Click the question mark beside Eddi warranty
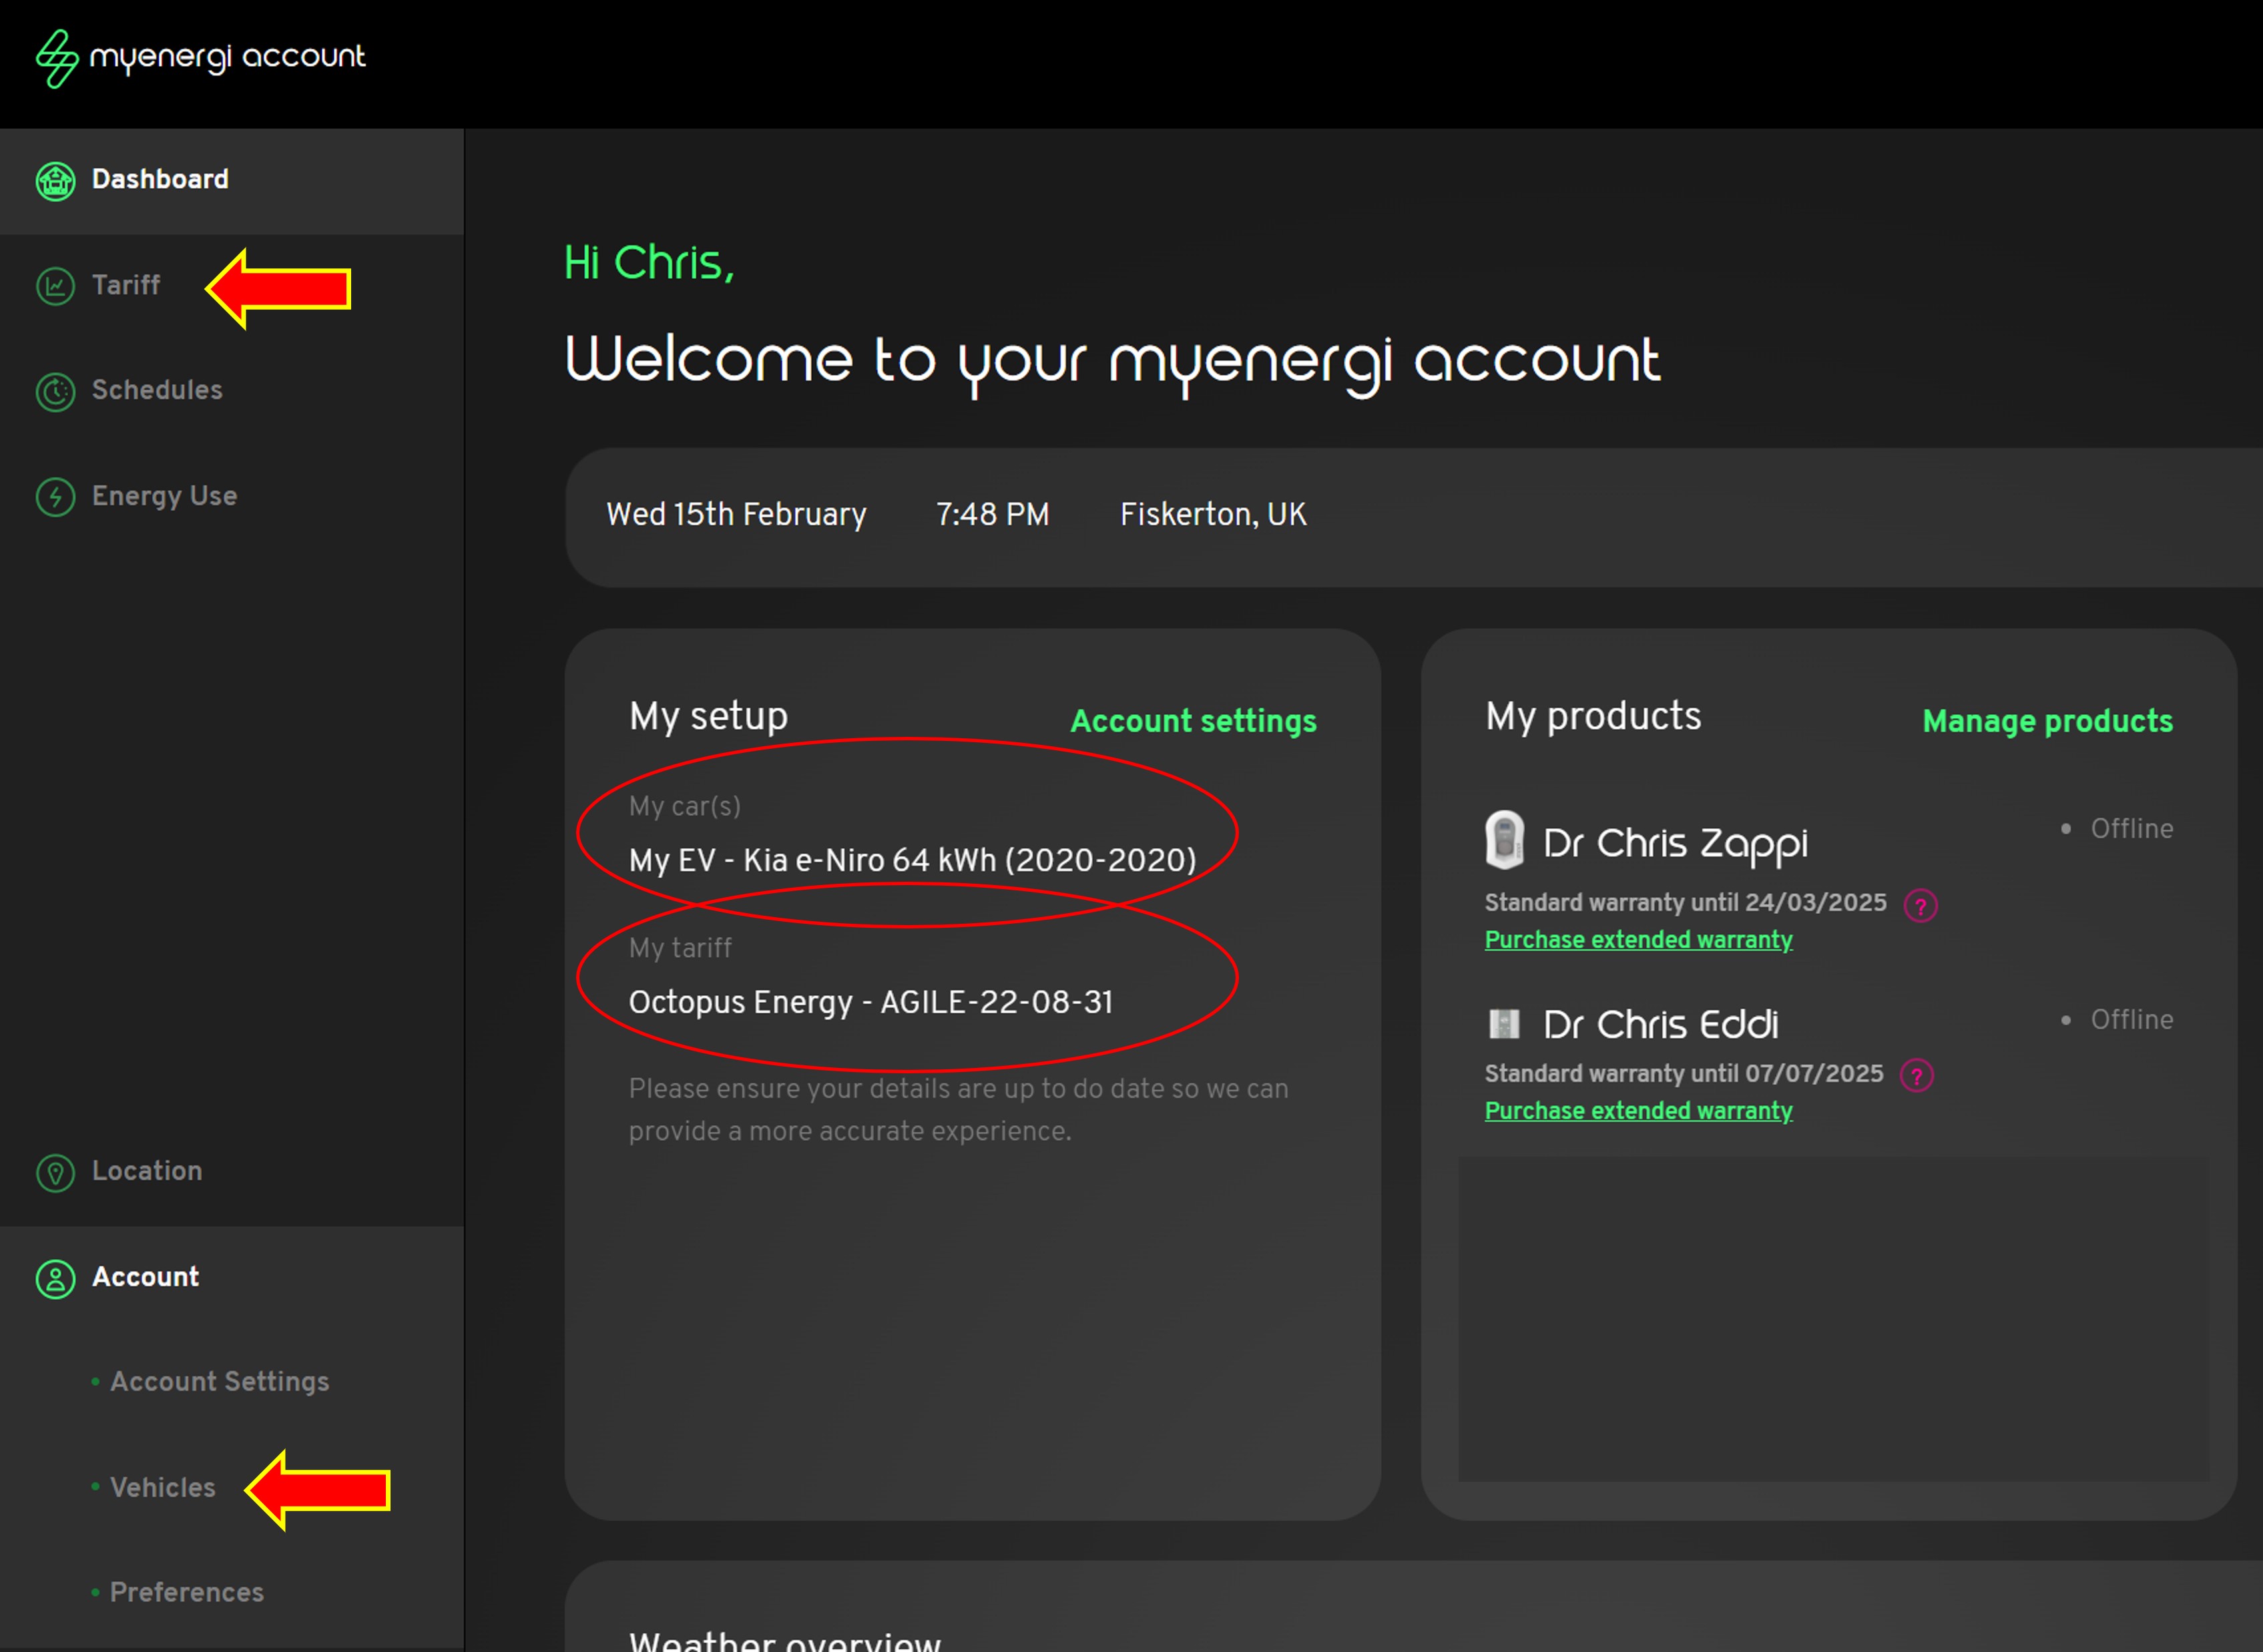 point(1916,1076)
